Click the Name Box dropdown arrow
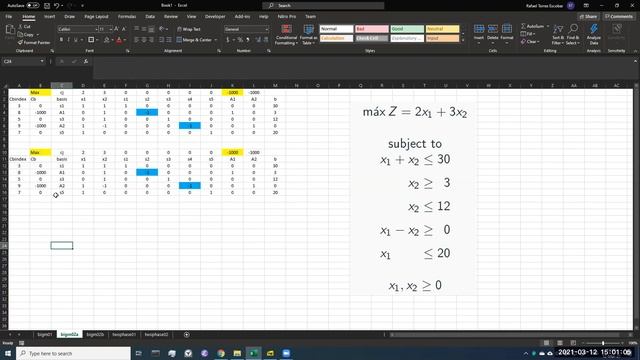 click(x=42, y=61)
